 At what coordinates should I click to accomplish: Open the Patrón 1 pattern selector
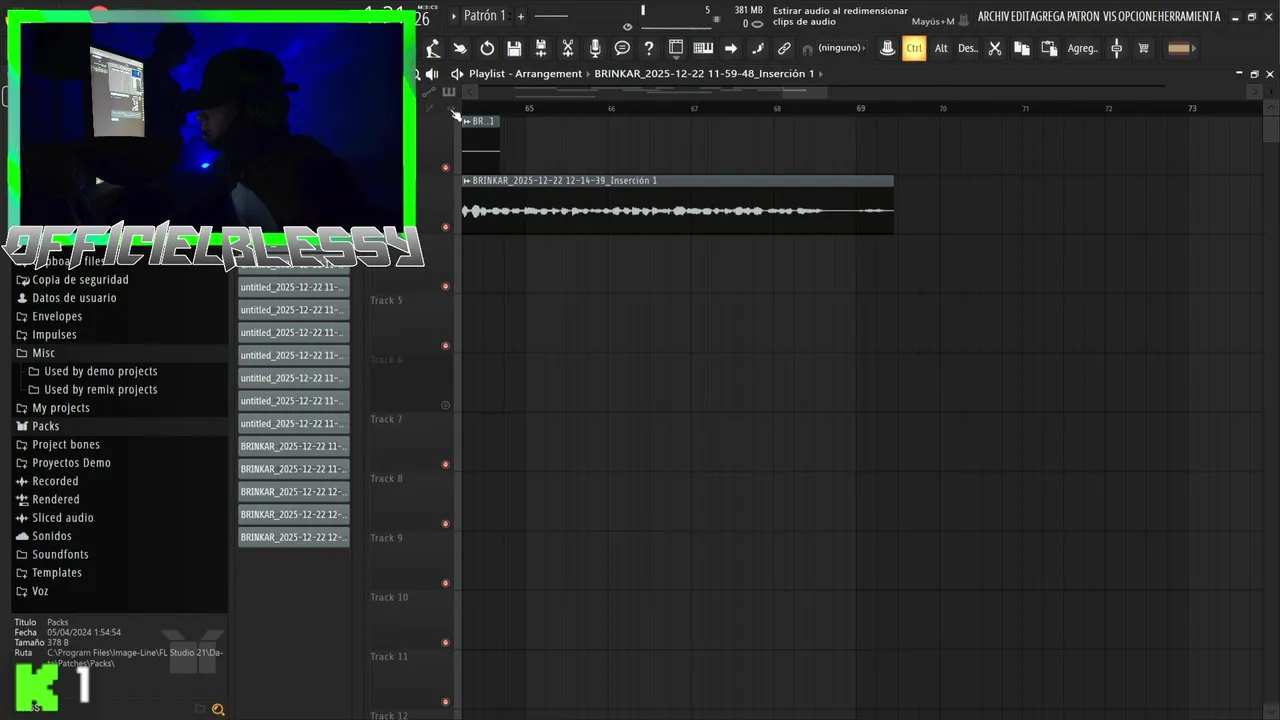click(485, 16)
